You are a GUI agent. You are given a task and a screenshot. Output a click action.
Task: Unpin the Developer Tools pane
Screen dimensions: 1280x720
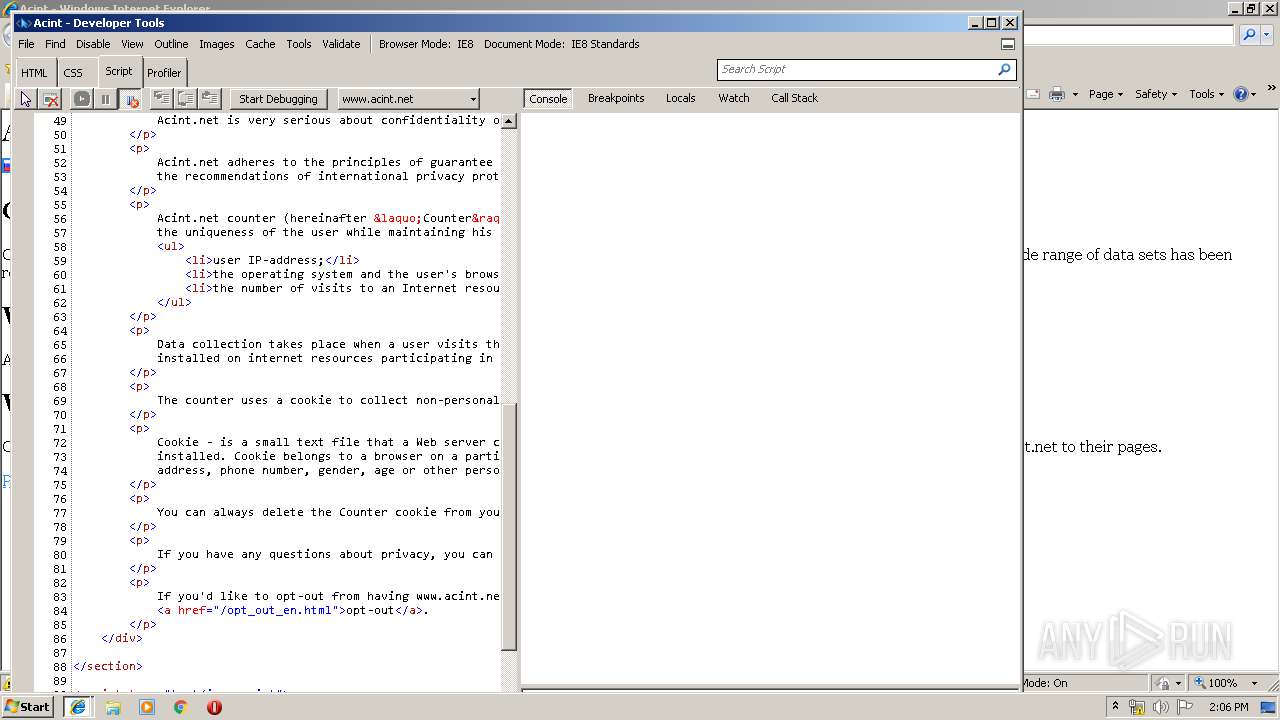pos(1008,44)
